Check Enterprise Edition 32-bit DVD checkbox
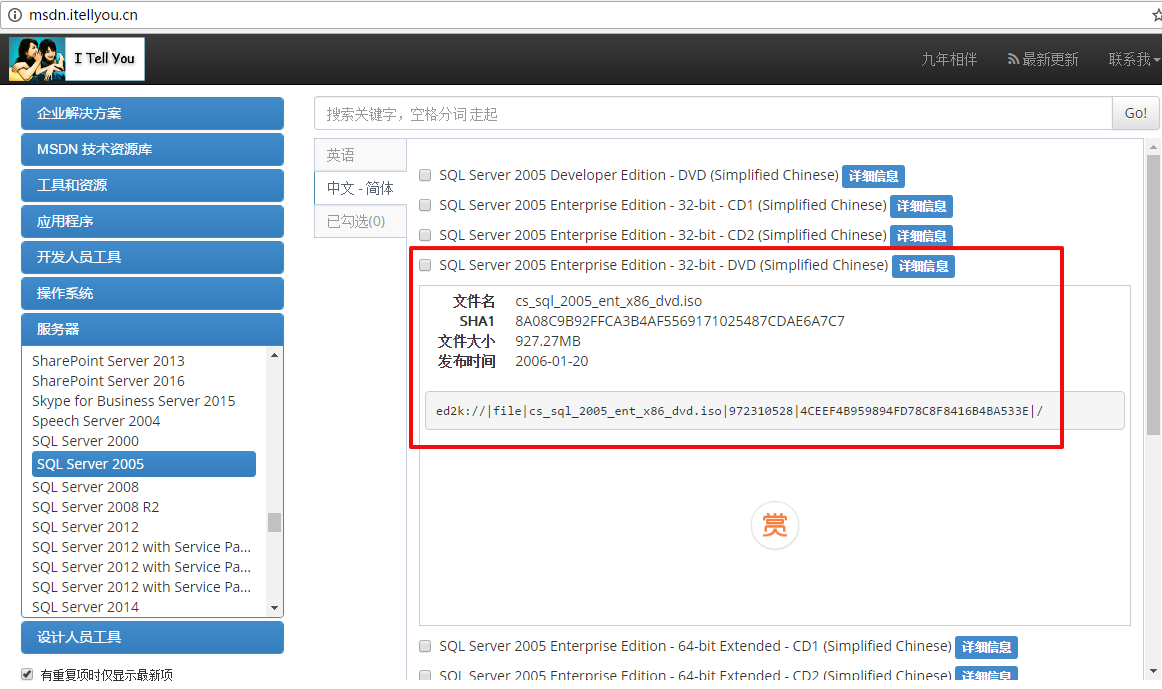The height and width of the screenshot is (689, 1162). [425, 264]
